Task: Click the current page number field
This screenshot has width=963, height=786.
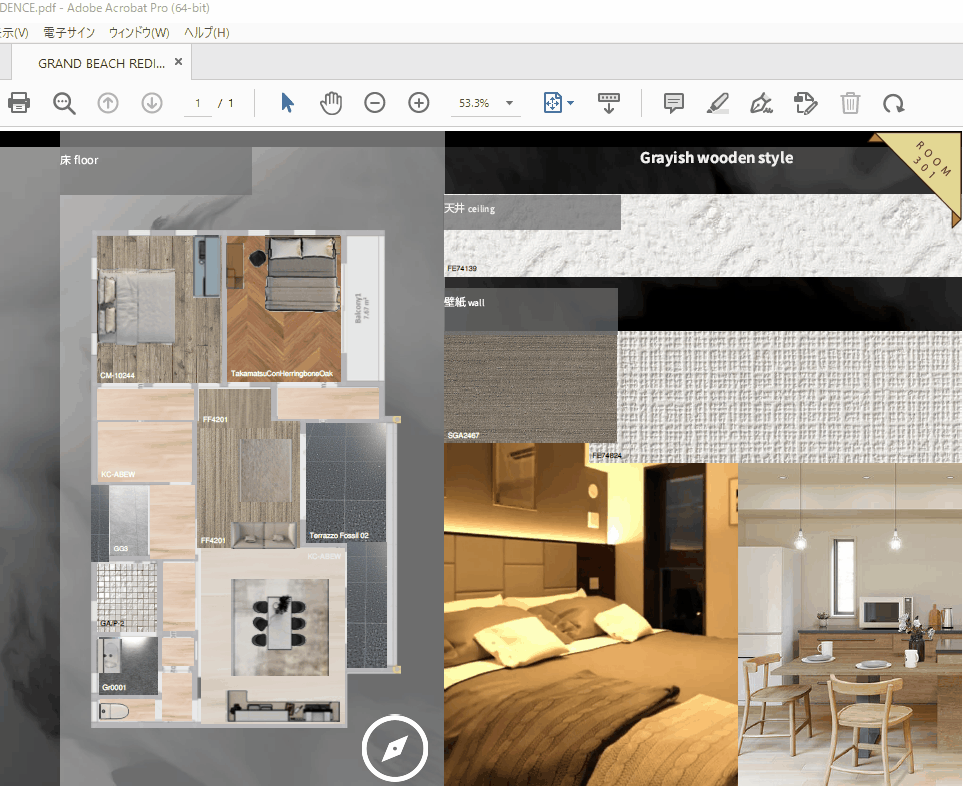Action: click(x=198, y=103)
